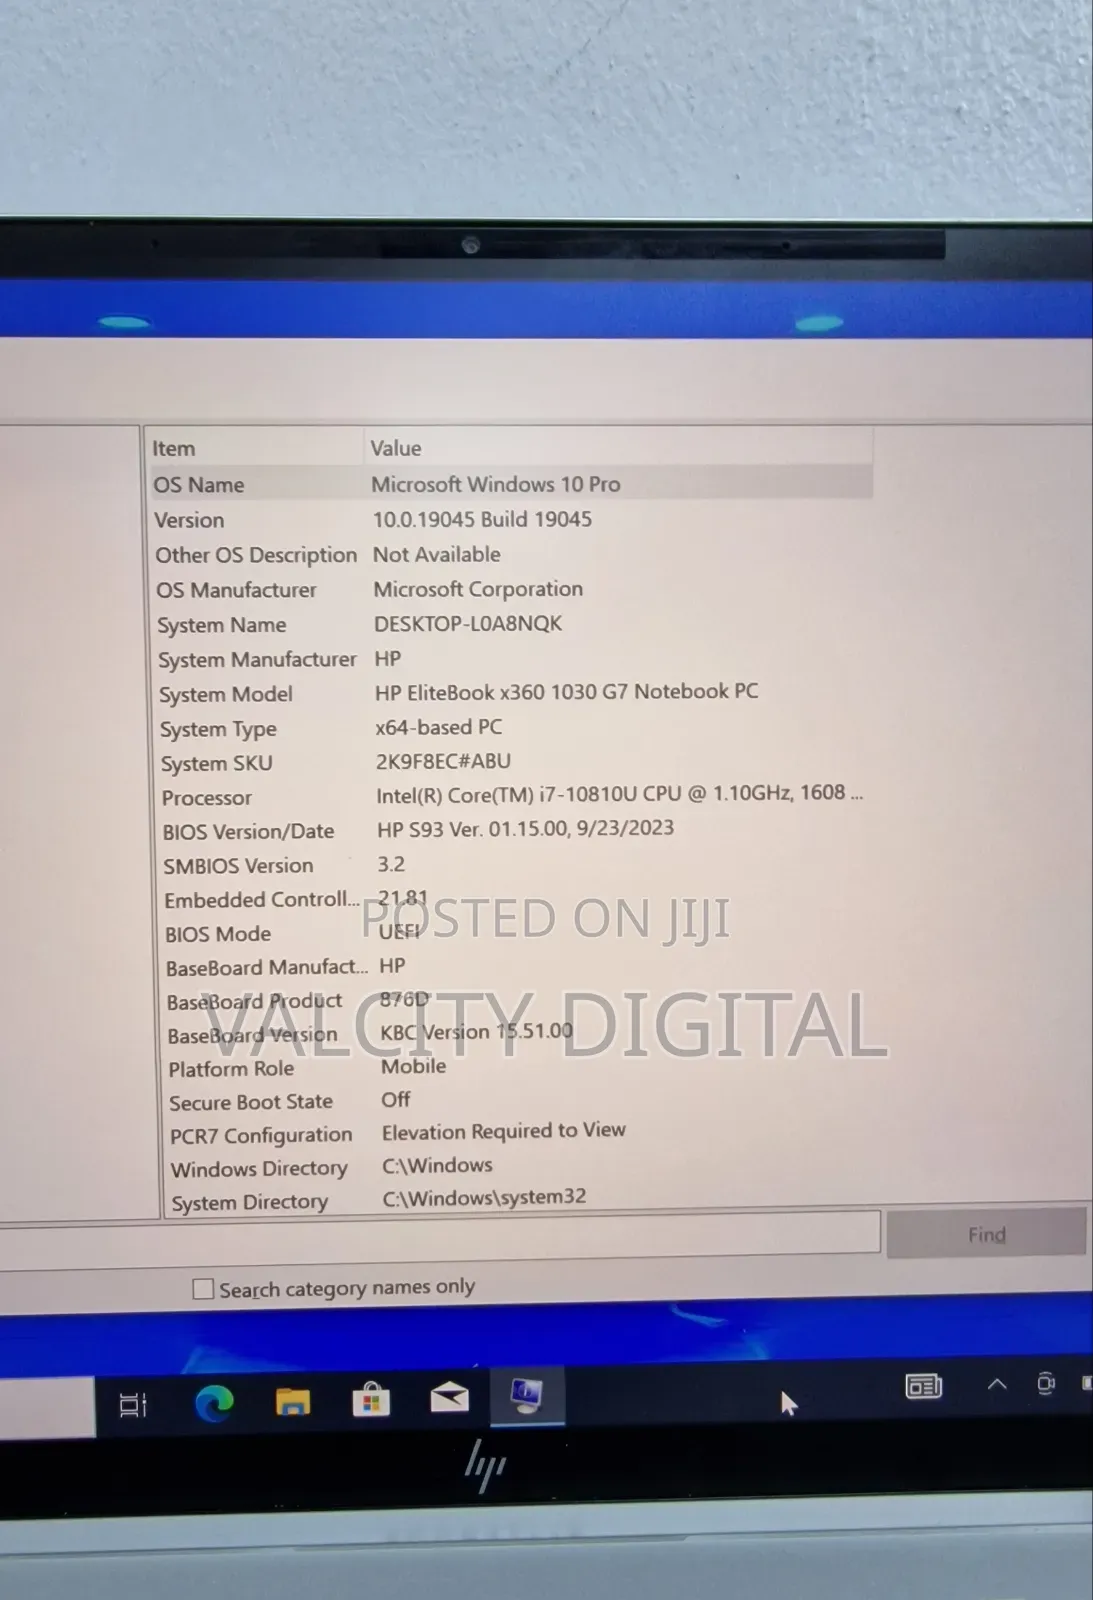This screenshot has height=1600, width=1093.
Task: Click value Microsoft Corporation
Action: coord(478,589)
